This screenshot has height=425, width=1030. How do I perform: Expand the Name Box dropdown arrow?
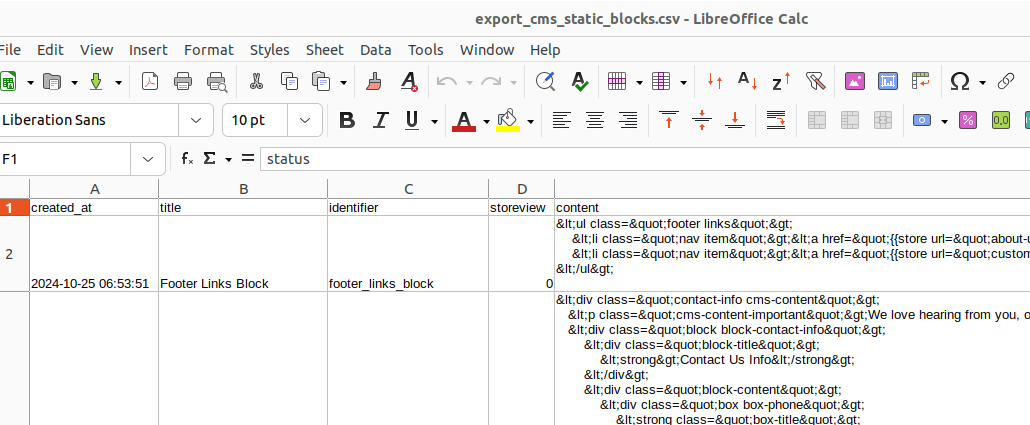(x=148, y=159)
